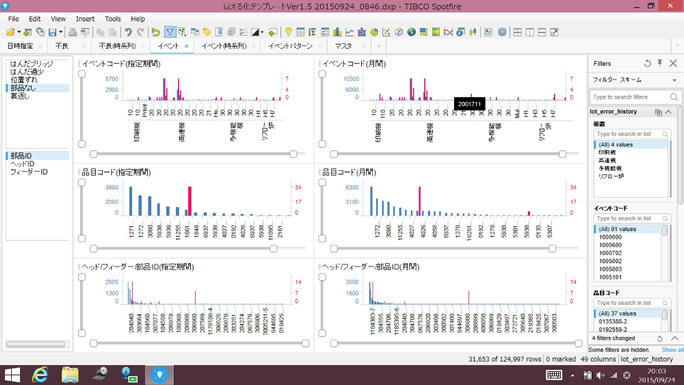Pin the Filters panel
The image size is (684, 385).
660,63
